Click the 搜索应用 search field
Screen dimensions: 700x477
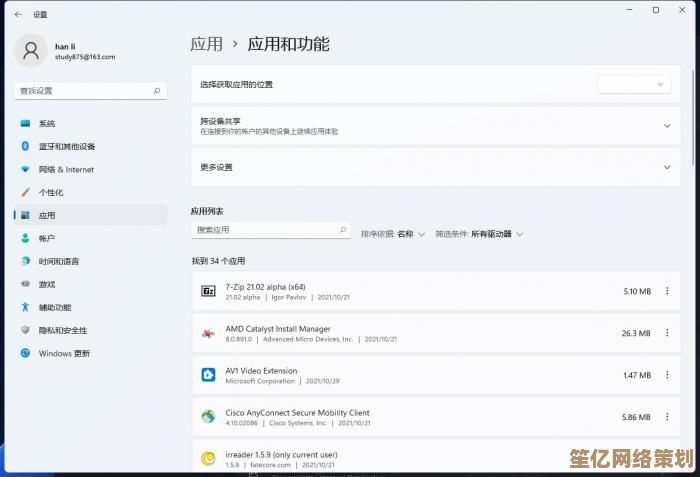pyautogui.click(x=268, y=230)
